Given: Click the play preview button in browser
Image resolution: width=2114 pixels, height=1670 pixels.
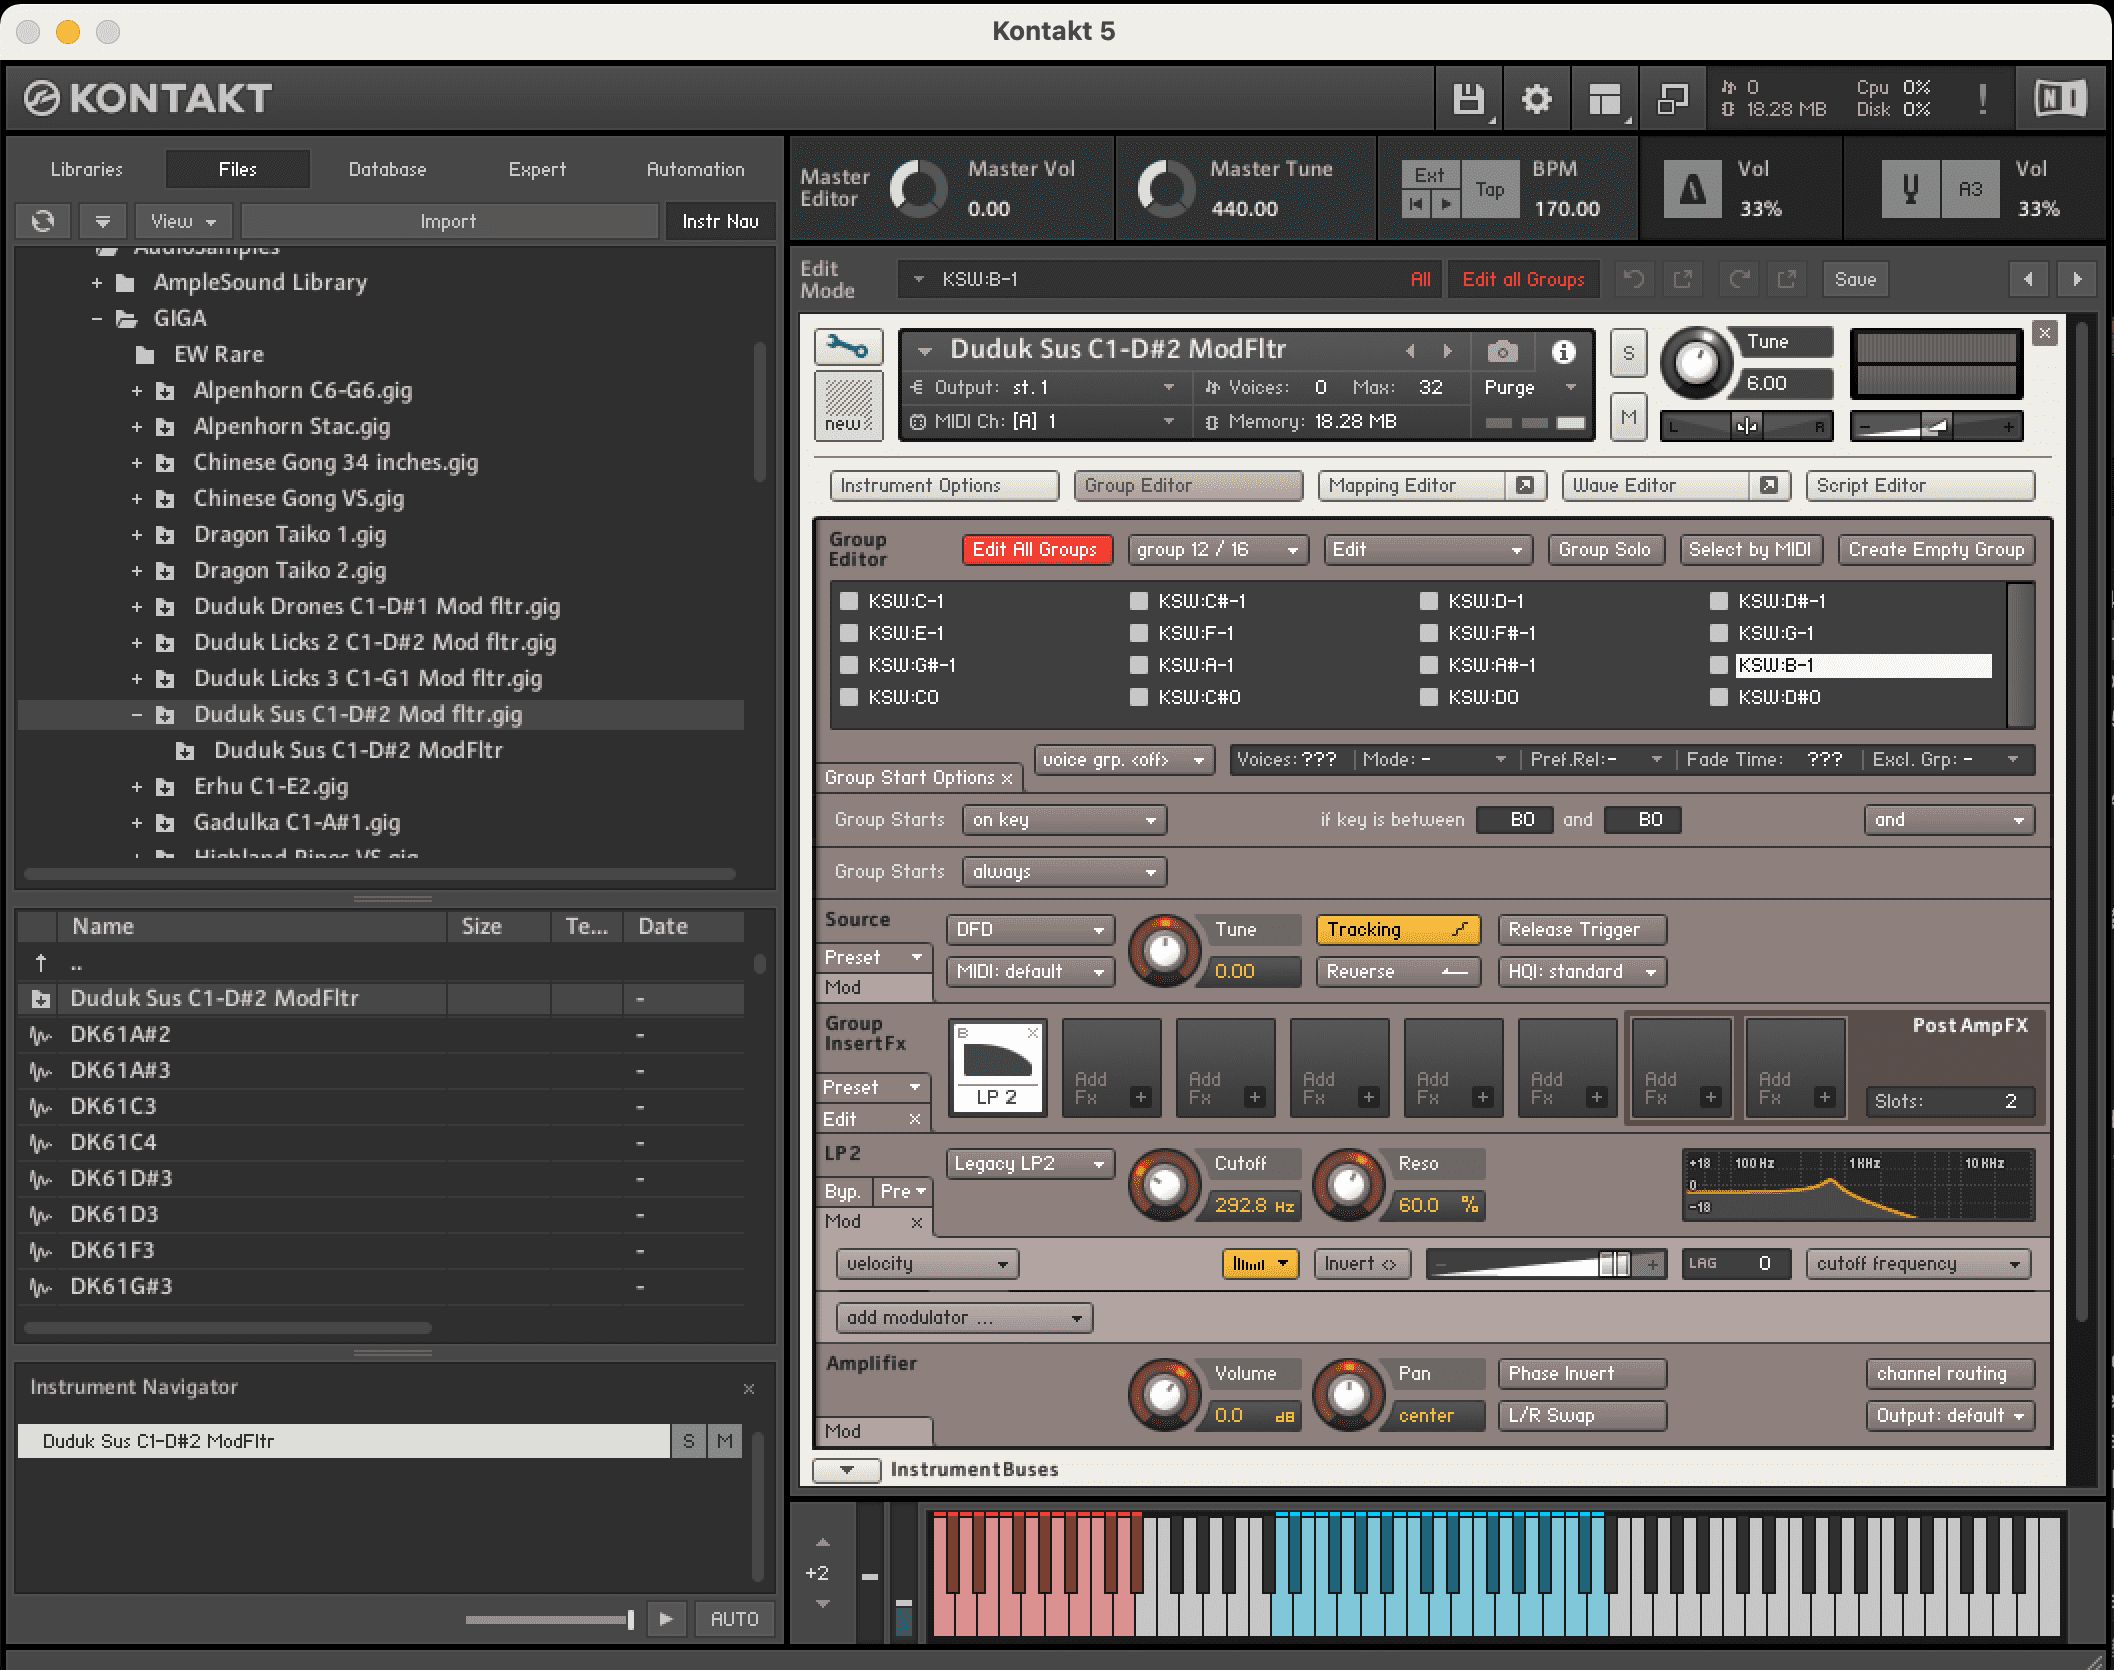Looking at the screenshot, I should coord(666,1619).
